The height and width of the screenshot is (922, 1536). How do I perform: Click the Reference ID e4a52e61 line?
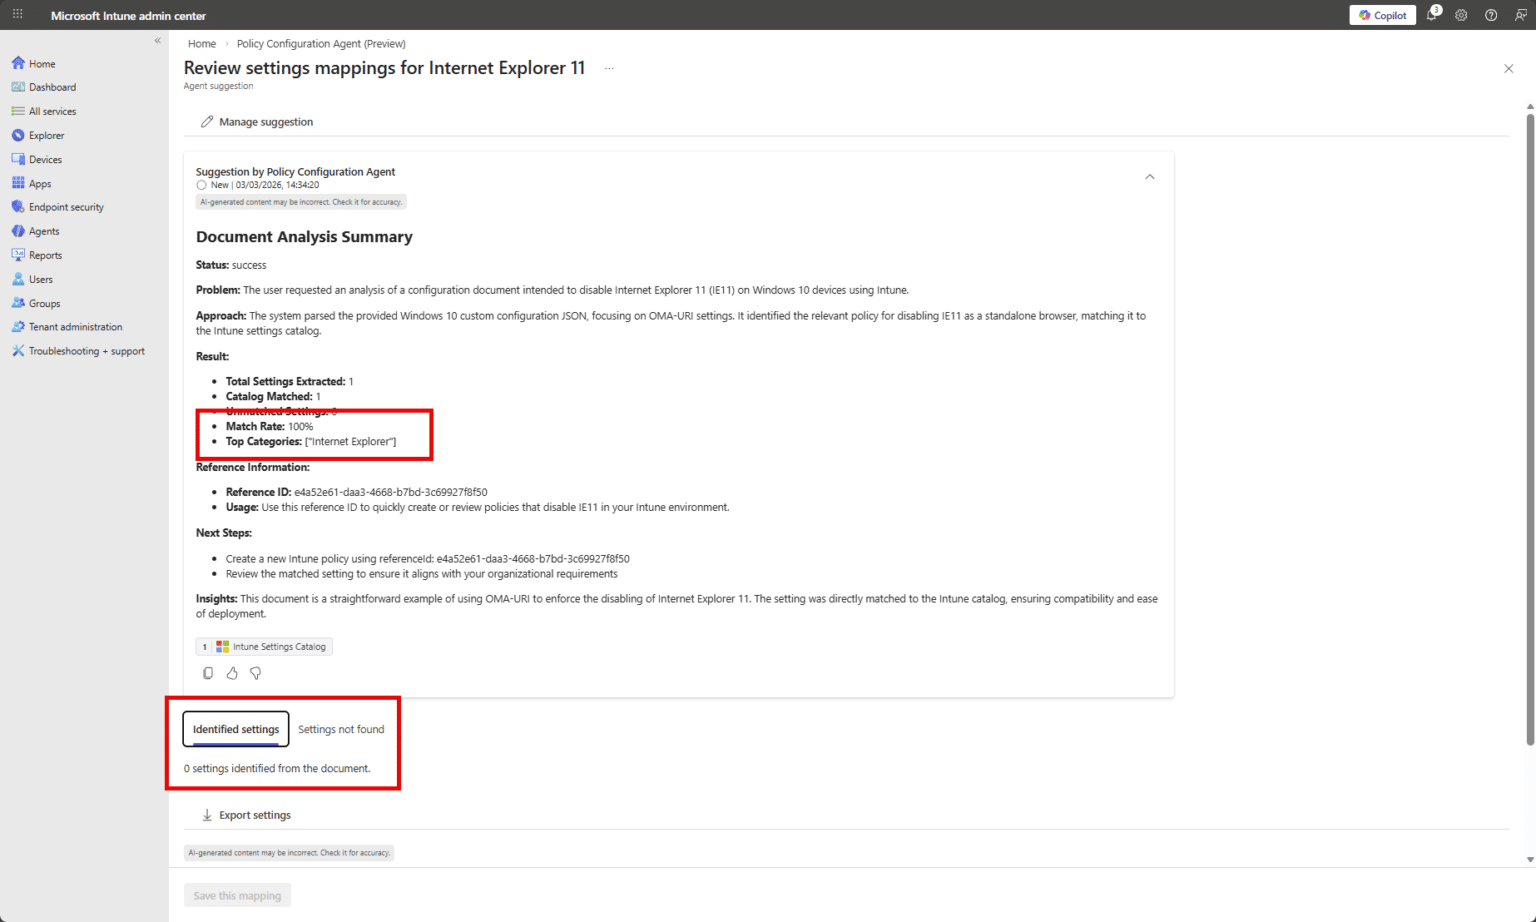point(357,492)
